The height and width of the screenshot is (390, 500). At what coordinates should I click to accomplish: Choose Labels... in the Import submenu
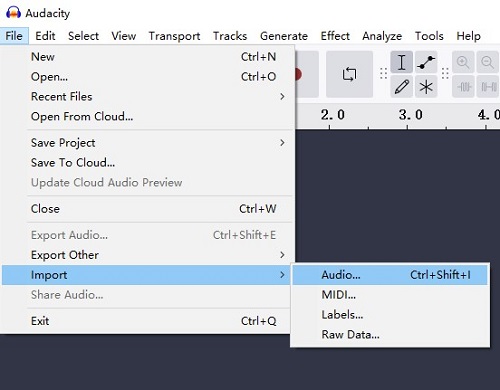390,315
